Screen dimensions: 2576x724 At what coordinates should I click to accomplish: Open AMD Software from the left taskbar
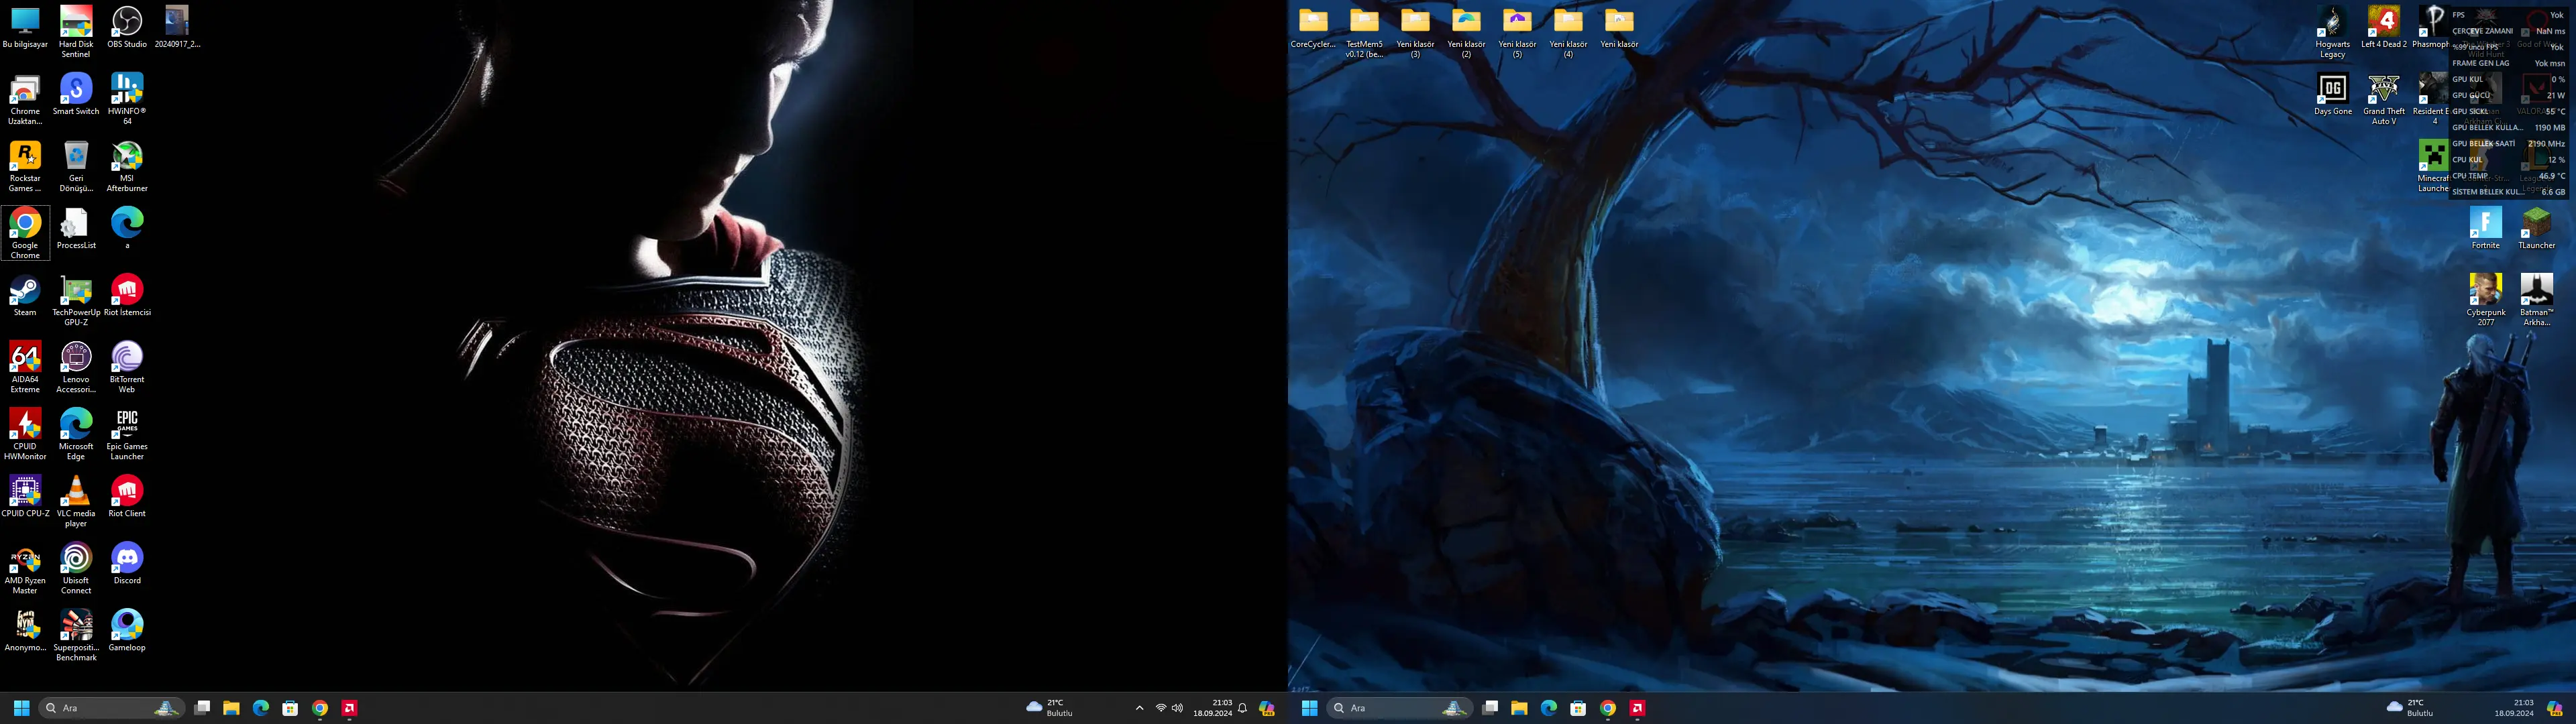(349, 708)
